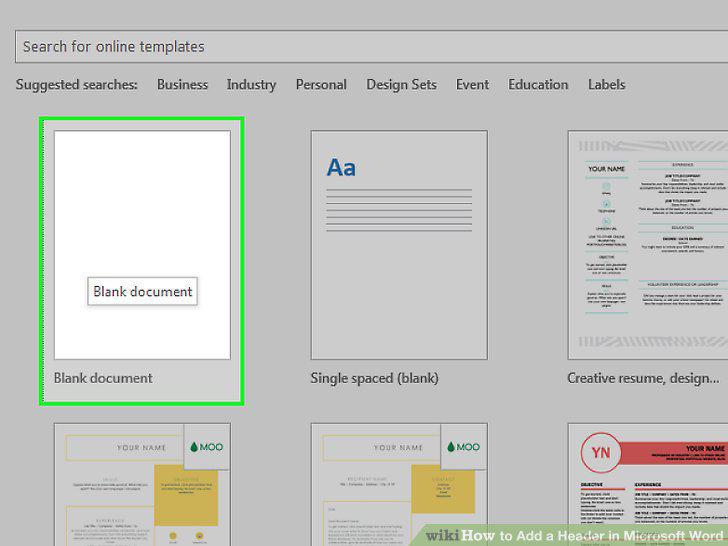Click the 'Blank document' caption text

[103, 378]
